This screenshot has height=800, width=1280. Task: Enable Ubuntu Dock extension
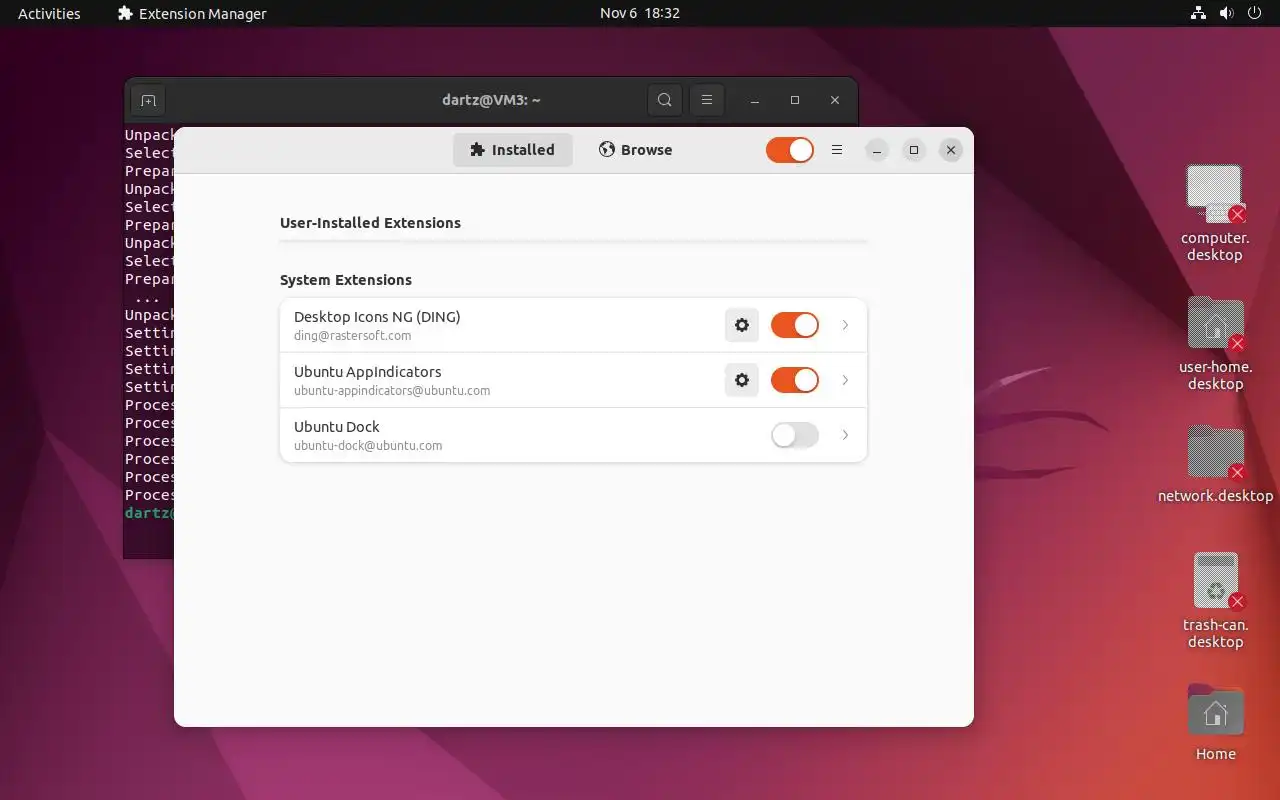click(795, 435)
